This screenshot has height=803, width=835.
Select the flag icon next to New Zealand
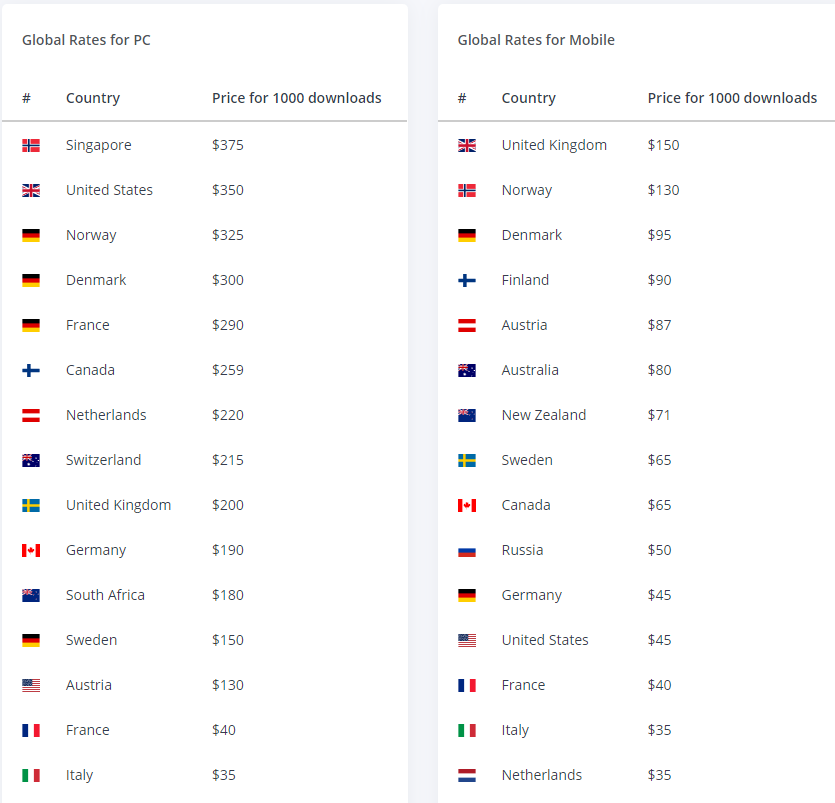(467, 415)
